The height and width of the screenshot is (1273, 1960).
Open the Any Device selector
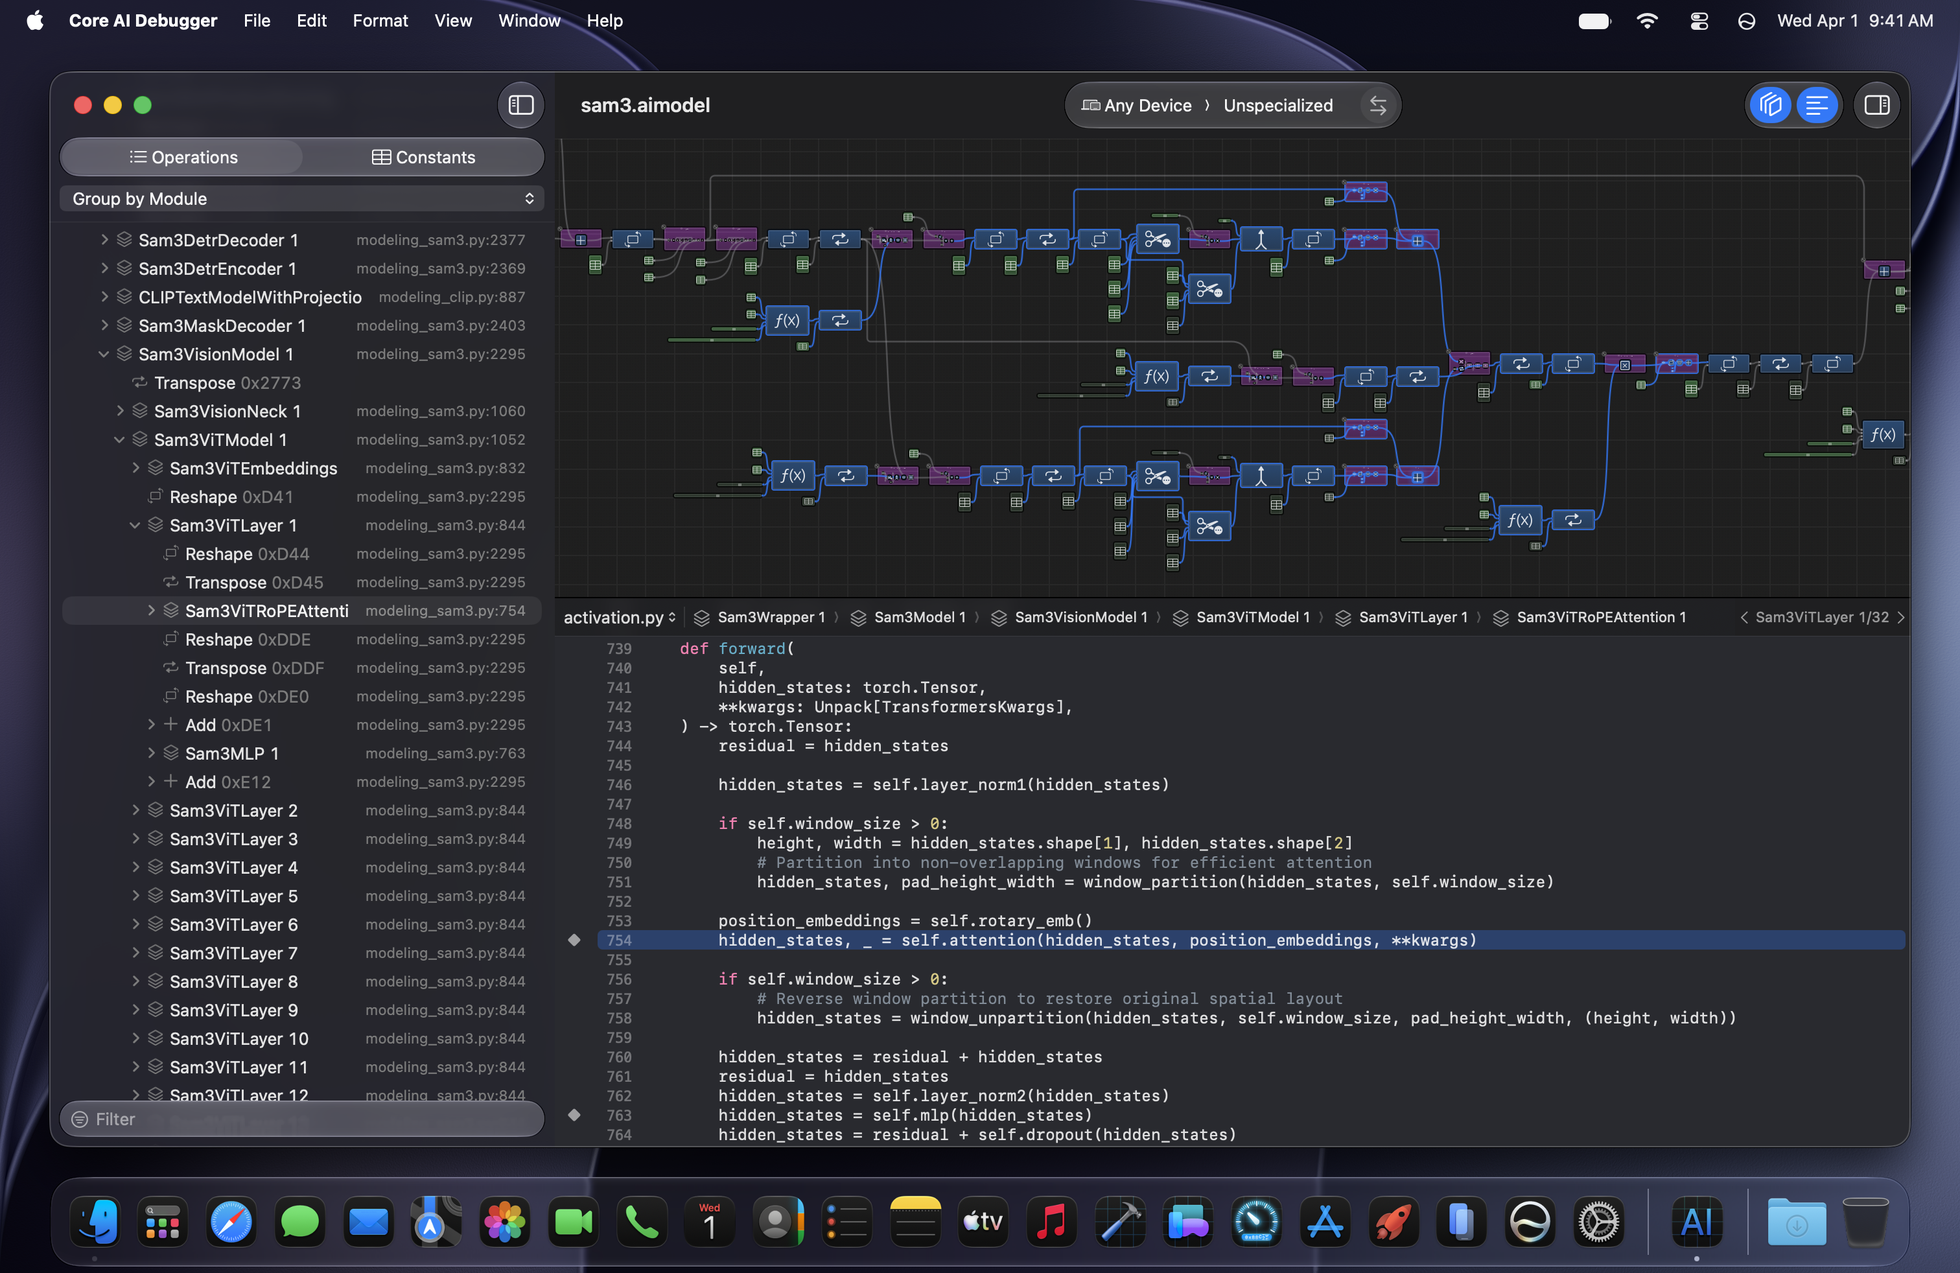(1137, 105)
